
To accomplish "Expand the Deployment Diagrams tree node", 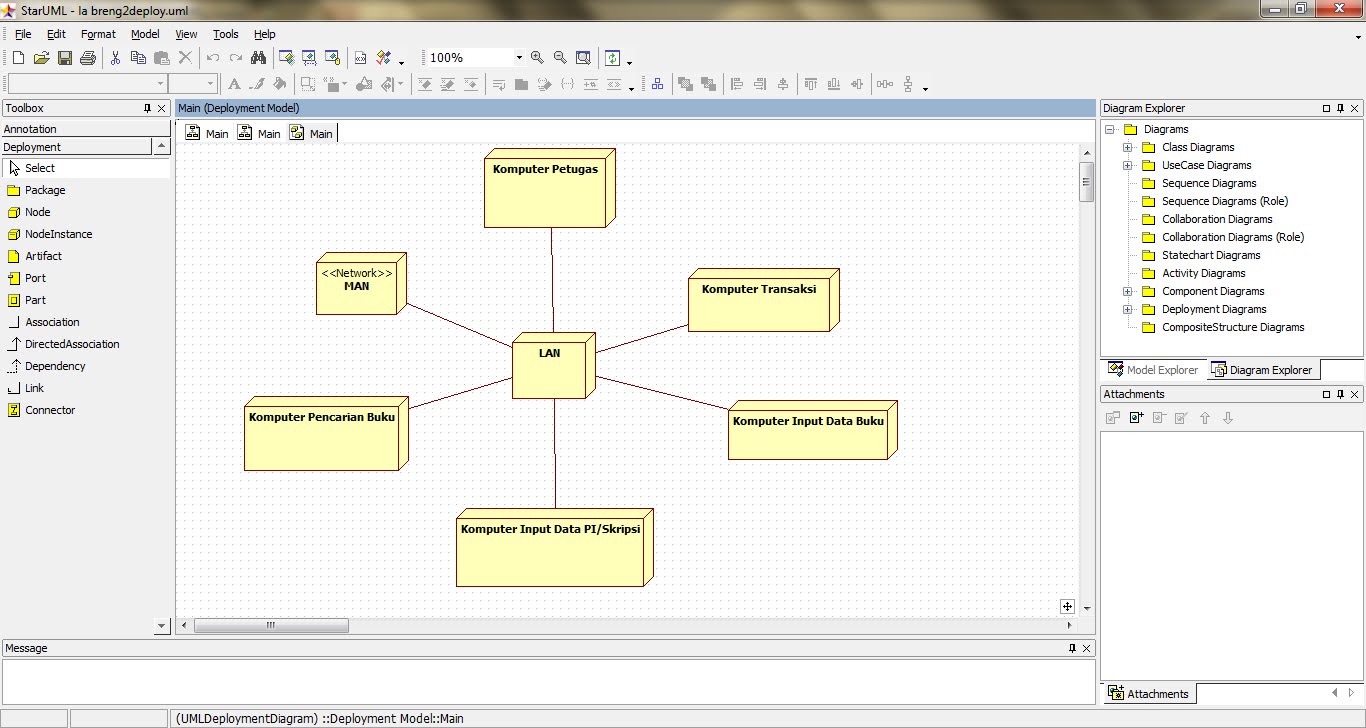I will click(1127, 309).
